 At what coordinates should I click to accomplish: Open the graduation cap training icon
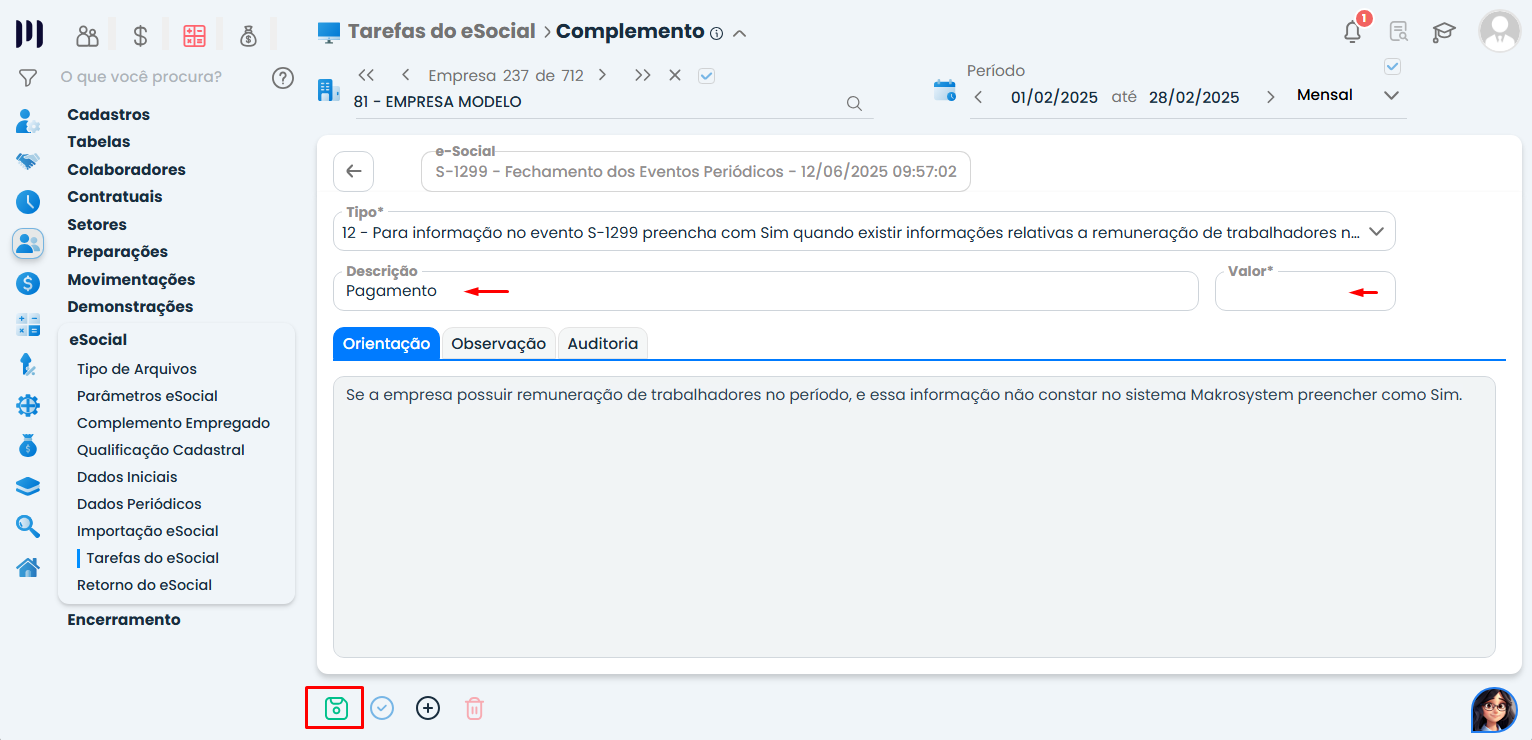coord(1444,32)
